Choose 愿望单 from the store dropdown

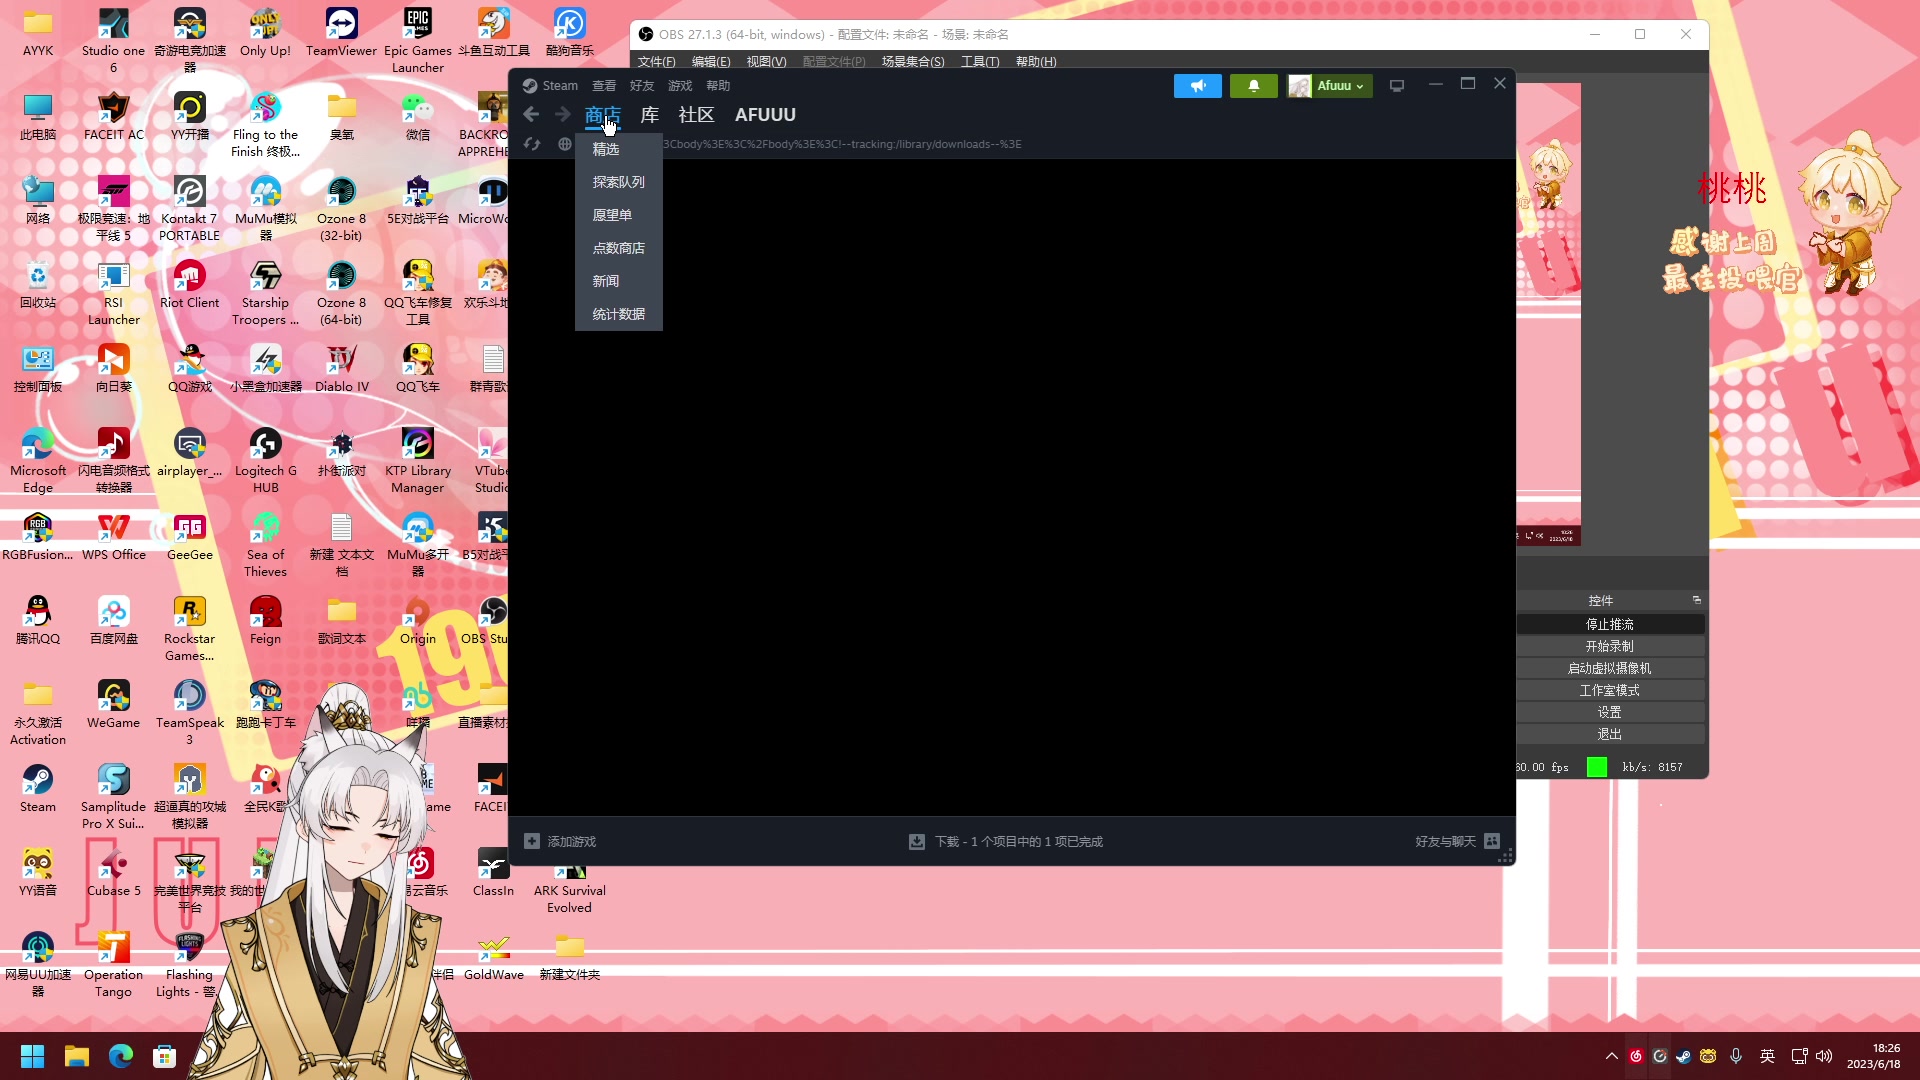(619, 216)
